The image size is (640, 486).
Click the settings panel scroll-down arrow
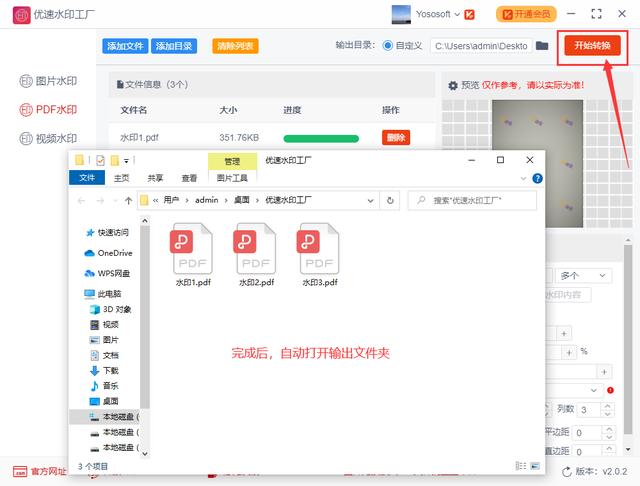point(628,449)
